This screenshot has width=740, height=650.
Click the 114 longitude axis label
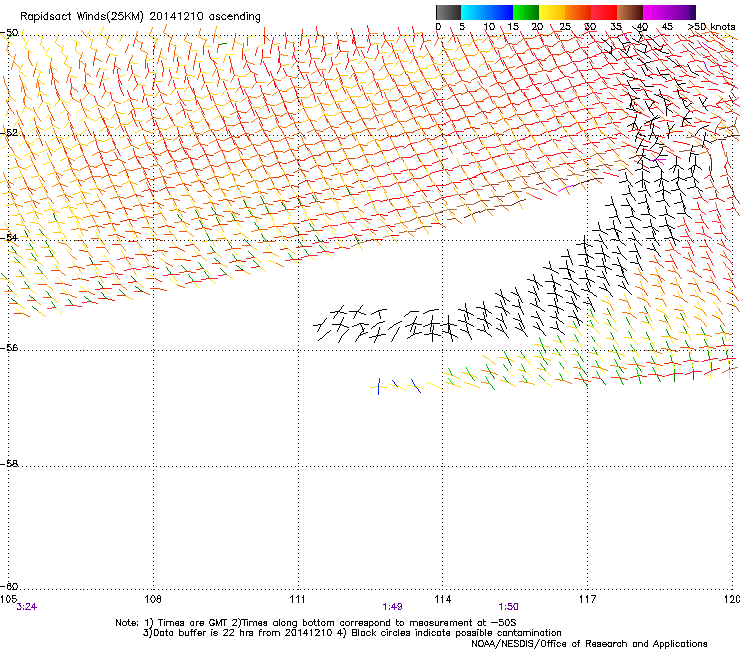(x=443, y=599)
